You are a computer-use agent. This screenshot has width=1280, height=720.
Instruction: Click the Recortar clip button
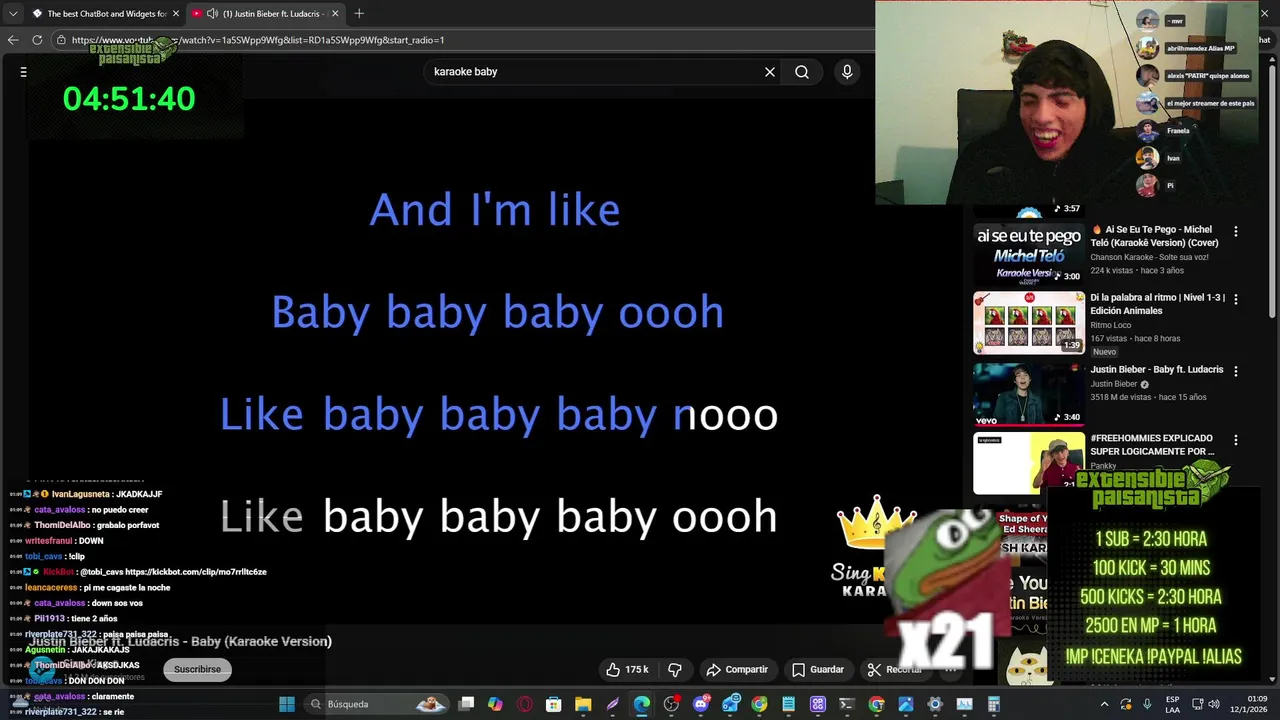pyautogui.click(x=895, y=669)
